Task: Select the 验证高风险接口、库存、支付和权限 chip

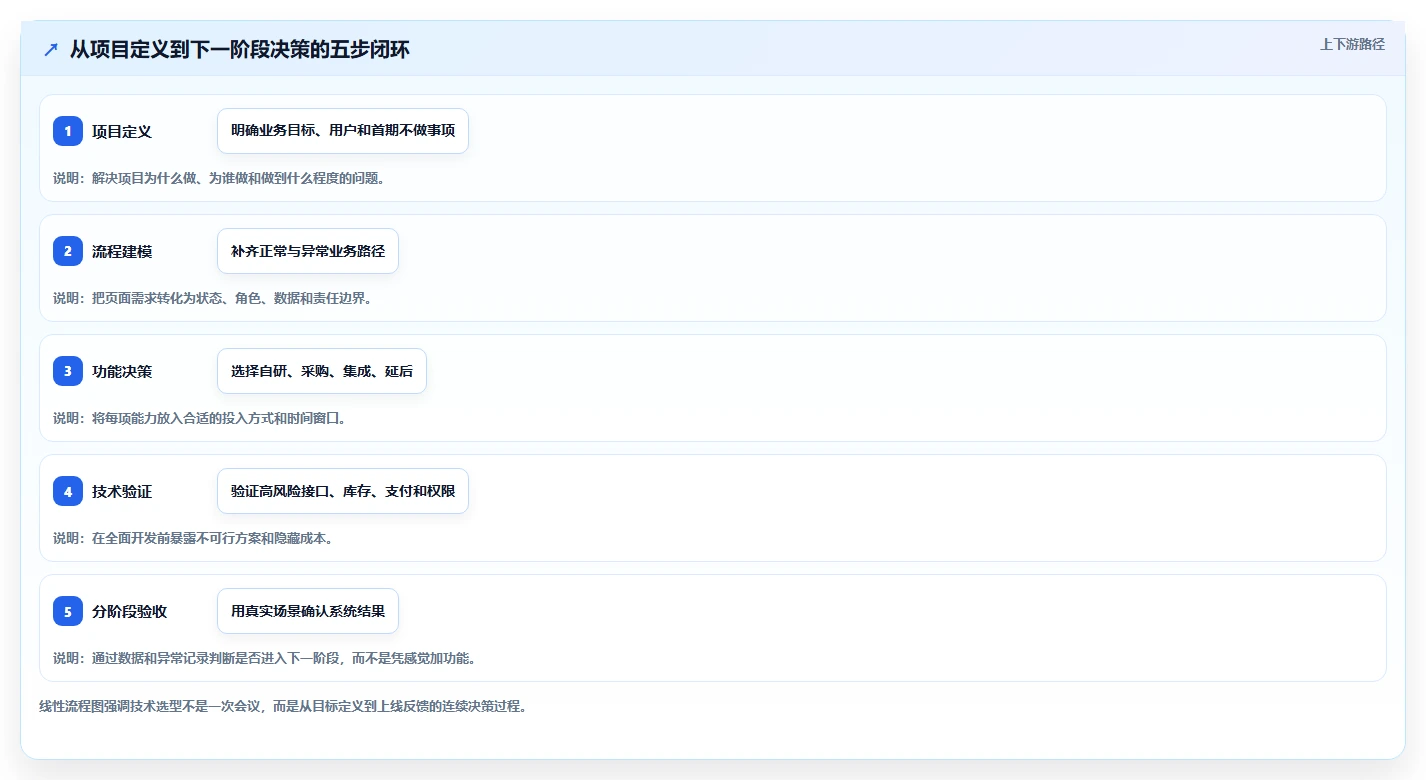Action: pyautogui.click(x=343, y=491)
